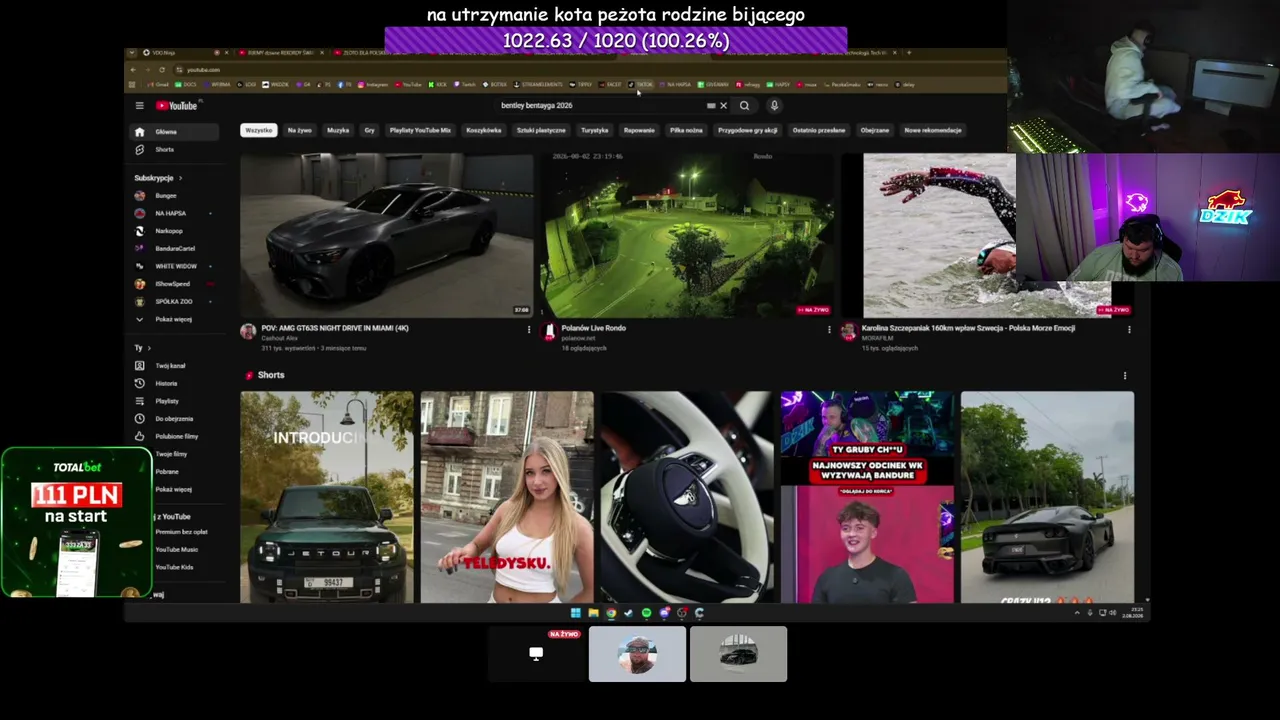The height and width of the screenshot is (720, 1280).
Task: Open Premium bez opłat link
Action: (181, 532)
